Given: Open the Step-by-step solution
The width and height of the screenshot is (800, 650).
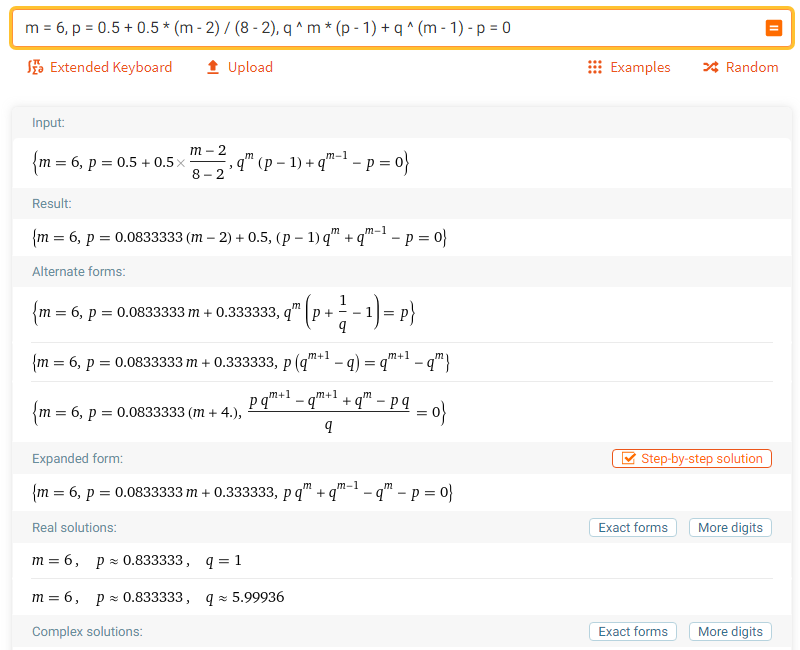Looking at the screenshot, I should (692, 459).
